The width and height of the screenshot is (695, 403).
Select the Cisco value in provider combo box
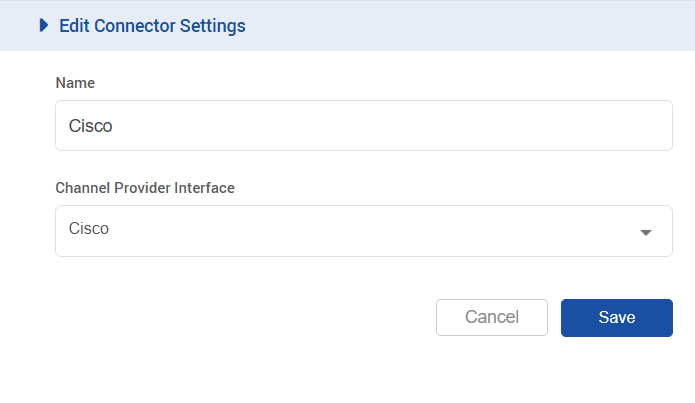89,229
